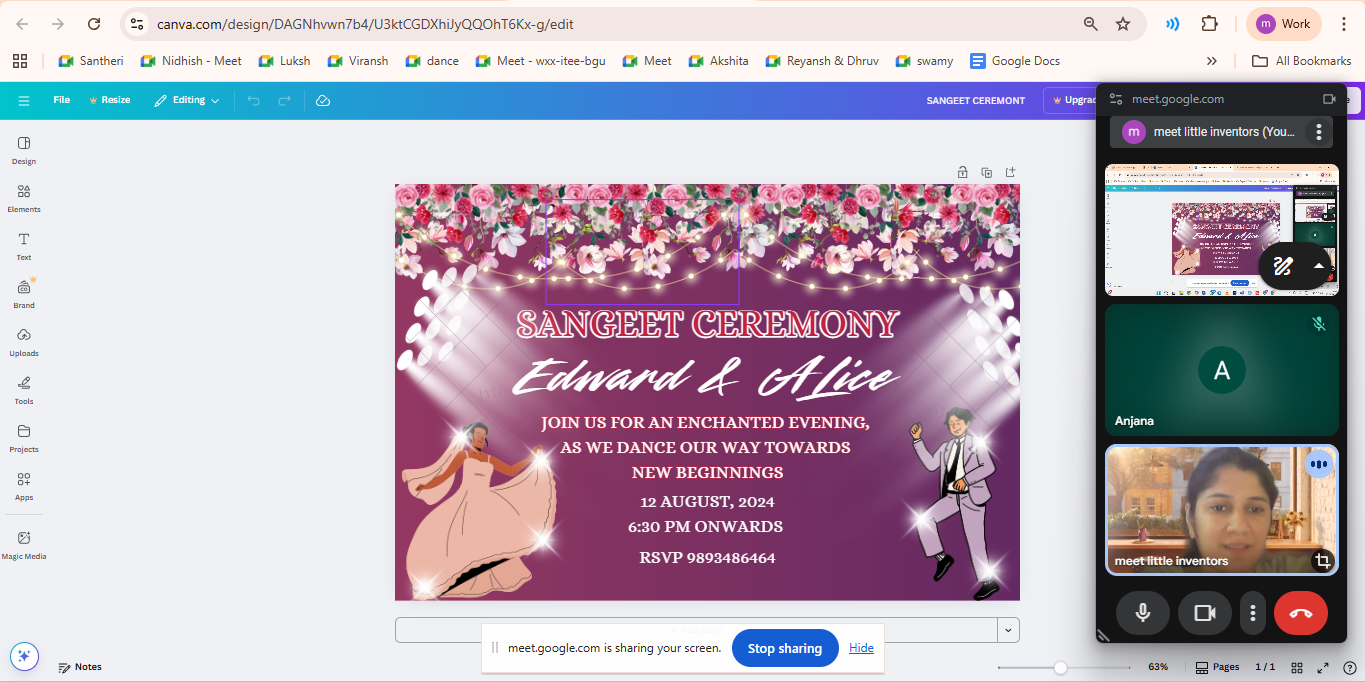
Task: End the Meet call with red button
Action: click(1301, 613)
